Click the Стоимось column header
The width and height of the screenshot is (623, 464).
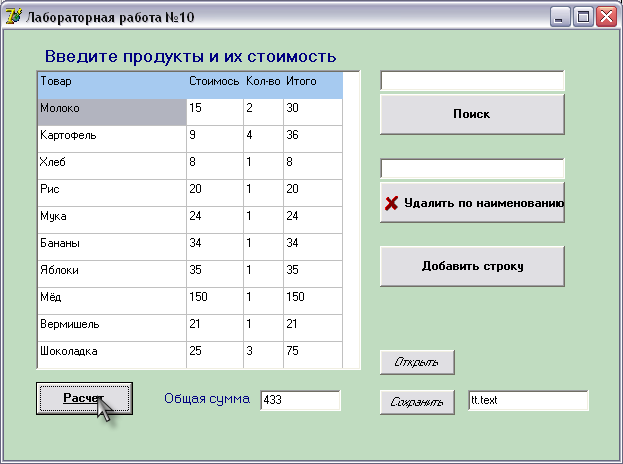215,85
